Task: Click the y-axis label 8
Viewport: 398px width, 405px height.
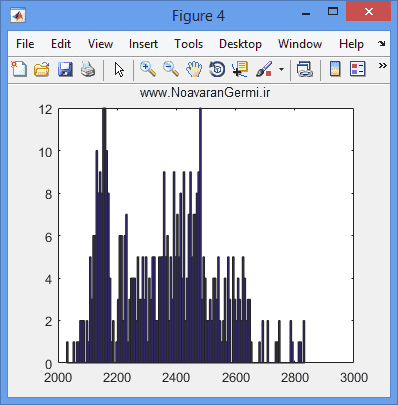Action: pyautogui.click(x=49, y=194)
